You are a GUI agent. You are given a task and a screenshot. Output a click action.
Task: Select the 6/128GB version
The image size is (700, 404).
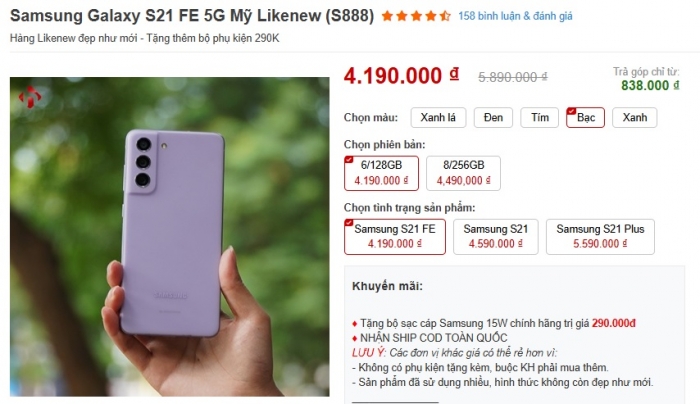(383, 172)
